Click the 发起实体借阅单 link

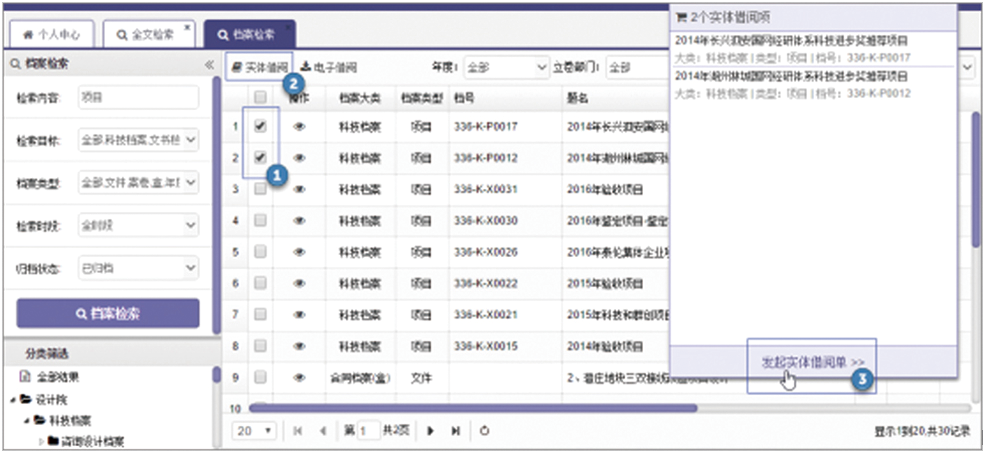[x=812, y=360]
